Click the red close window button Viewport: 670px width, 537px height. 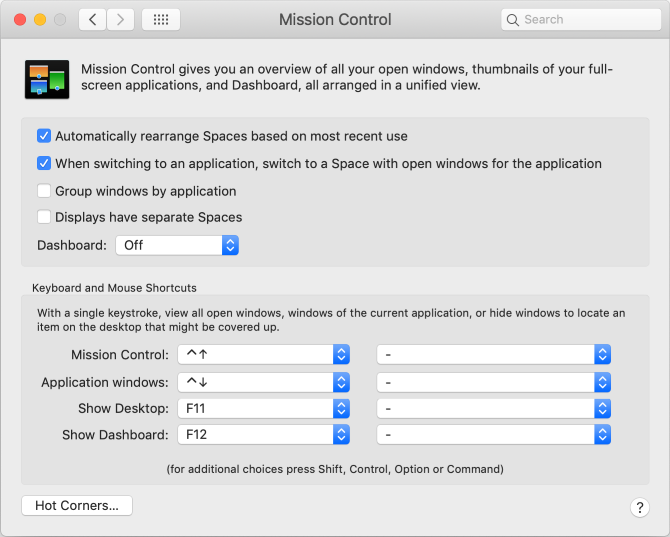(20, 19)
